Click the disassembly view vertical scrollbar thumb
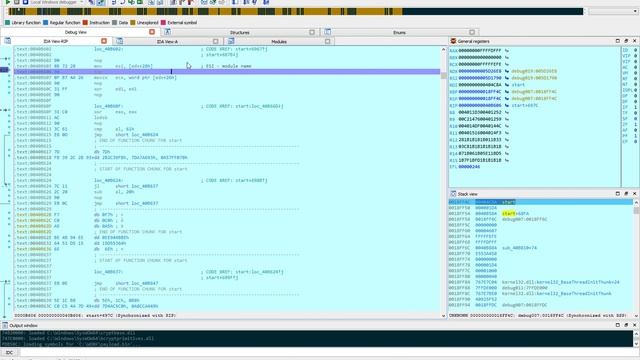 444,76
